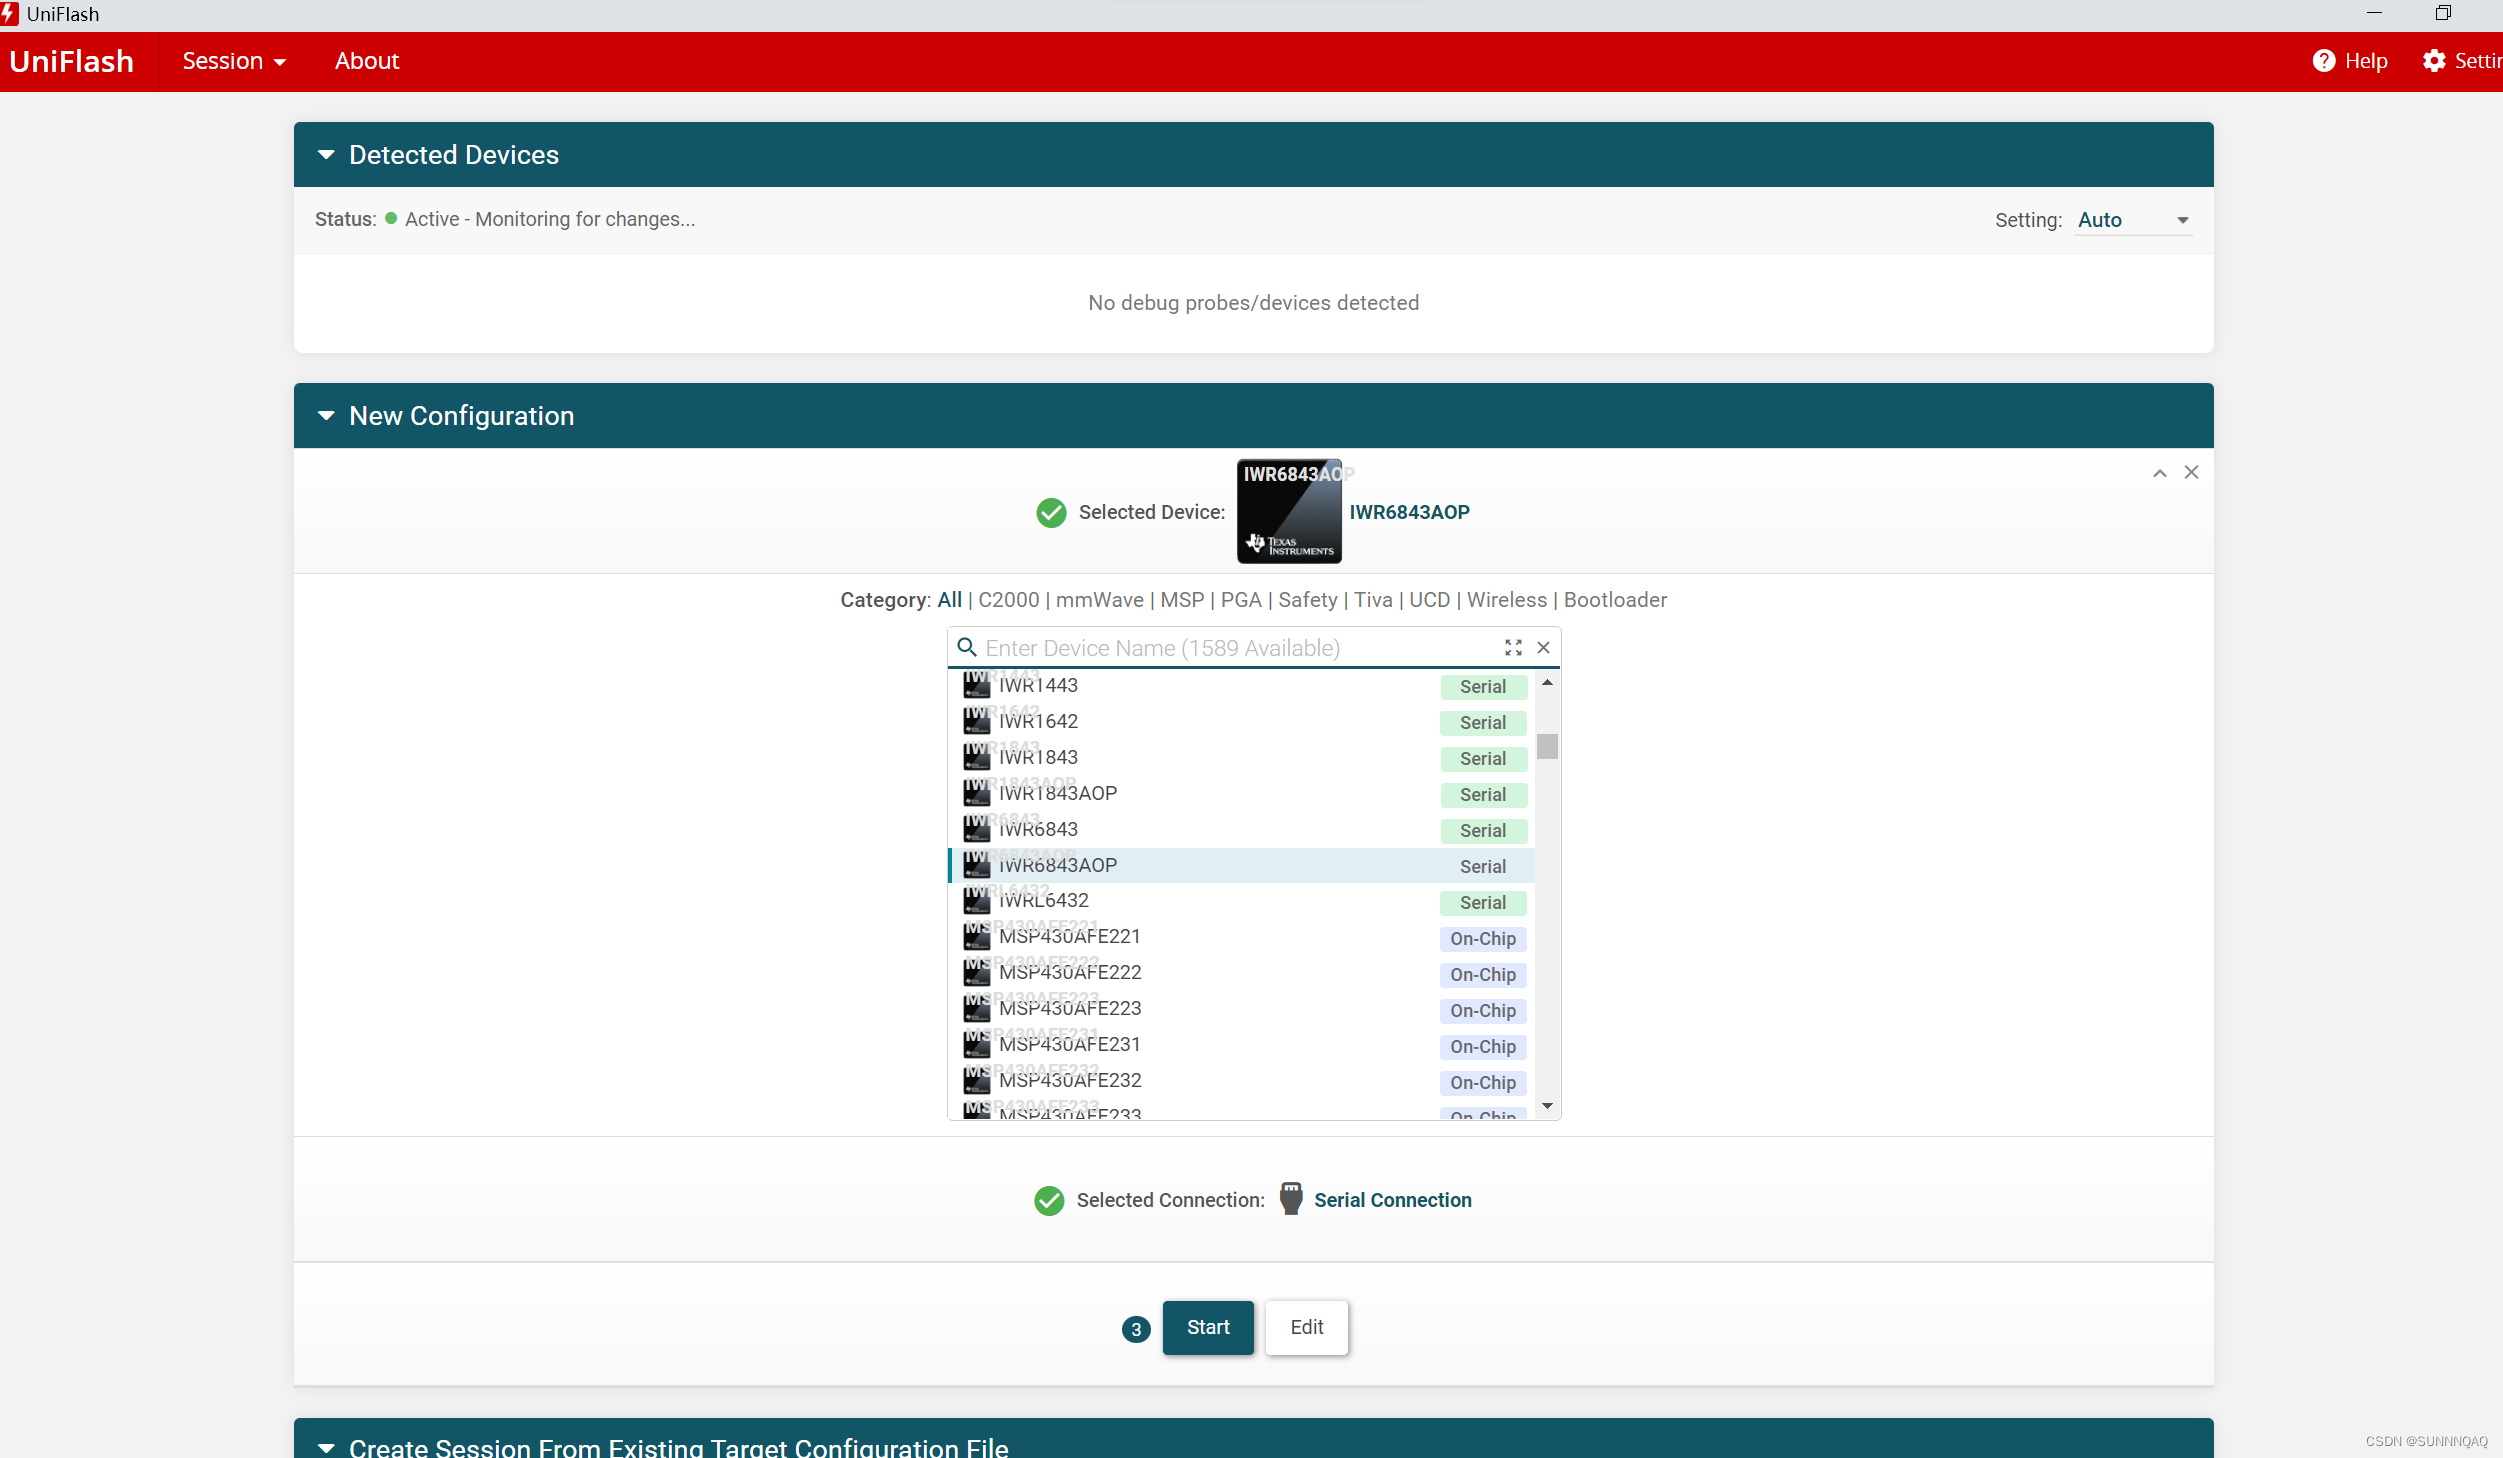Select the mmWave category filter
This screenshot has height=1458, width=2503.
point(1099,601)
